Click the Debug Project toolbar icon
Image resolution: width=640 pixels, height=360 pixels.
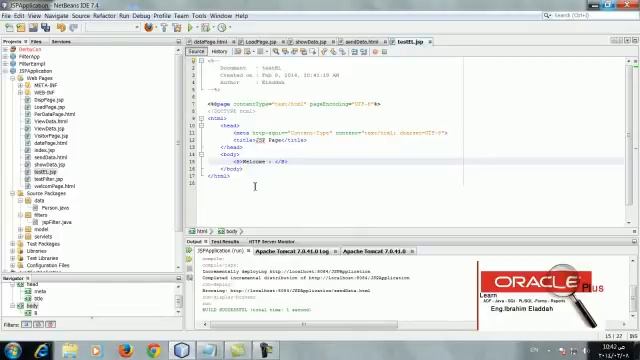(205, 27)
